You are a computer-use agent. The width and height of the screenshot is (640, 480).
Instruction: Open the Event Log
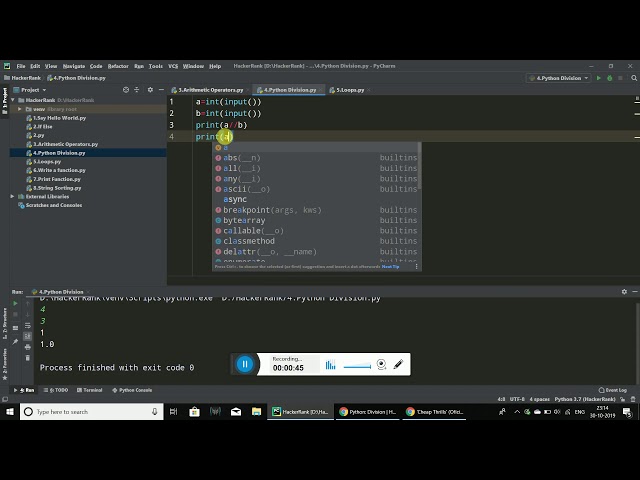pyautogui.click(x=612, y=390)
